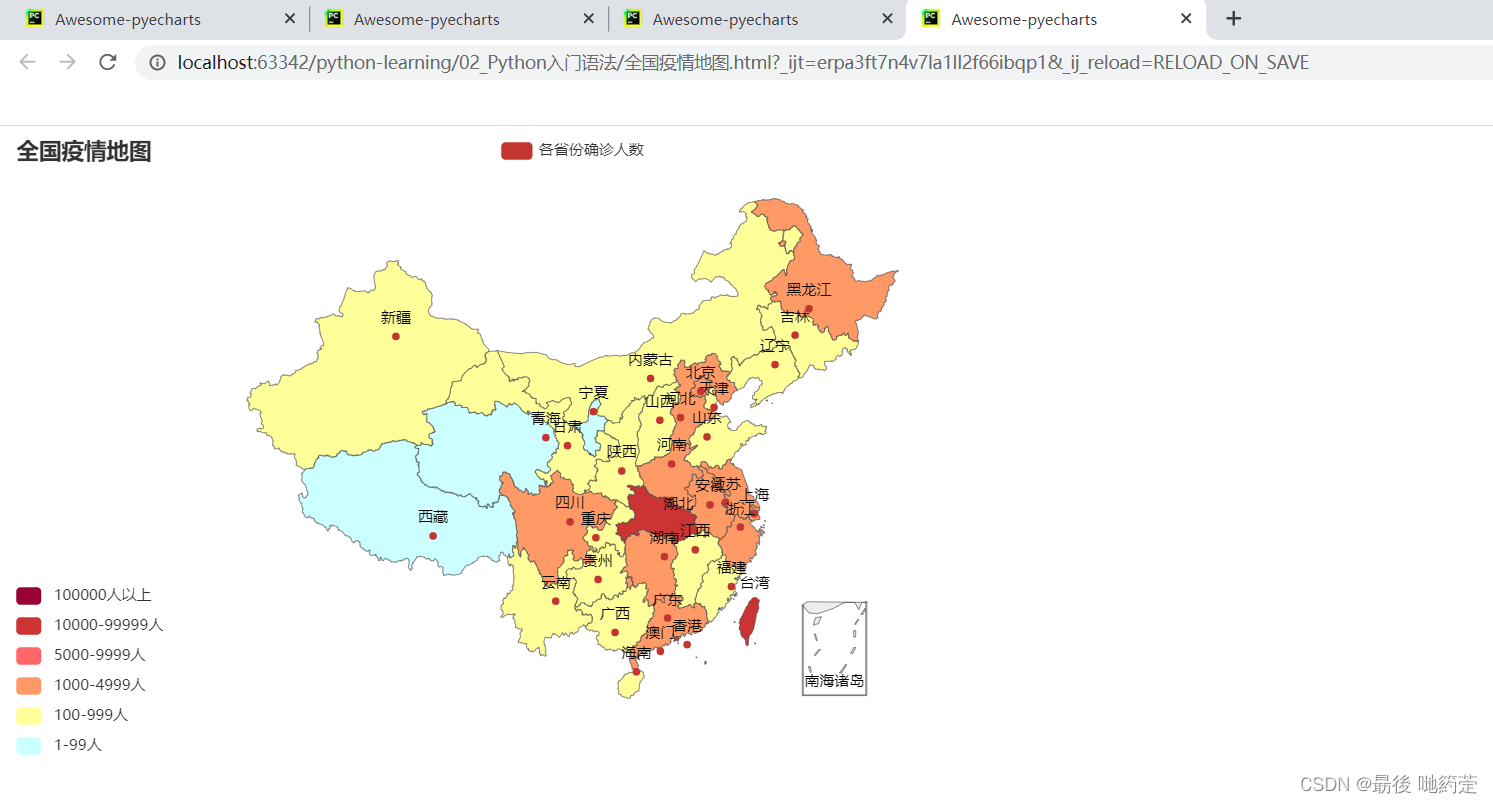Open a new tab with the plus button

pyautogui.click(x=1234, y=19)
